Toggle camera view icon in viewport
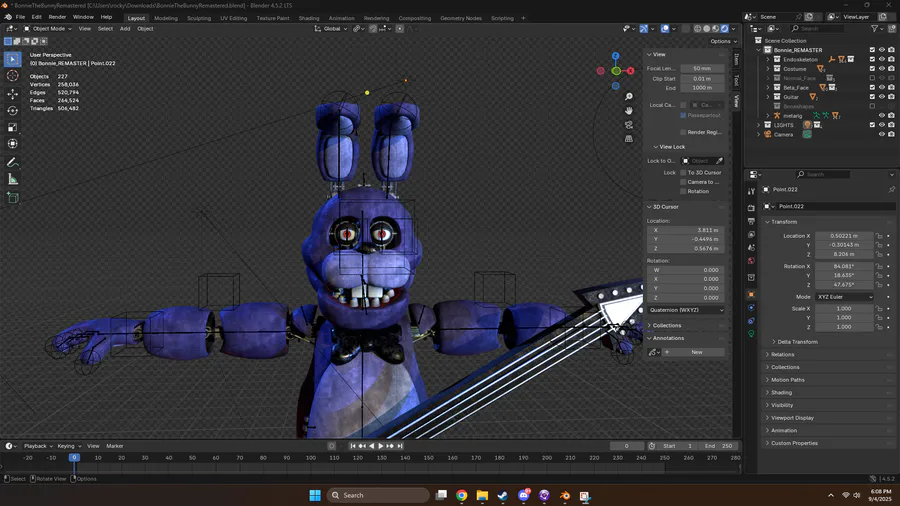 point(629,124)
